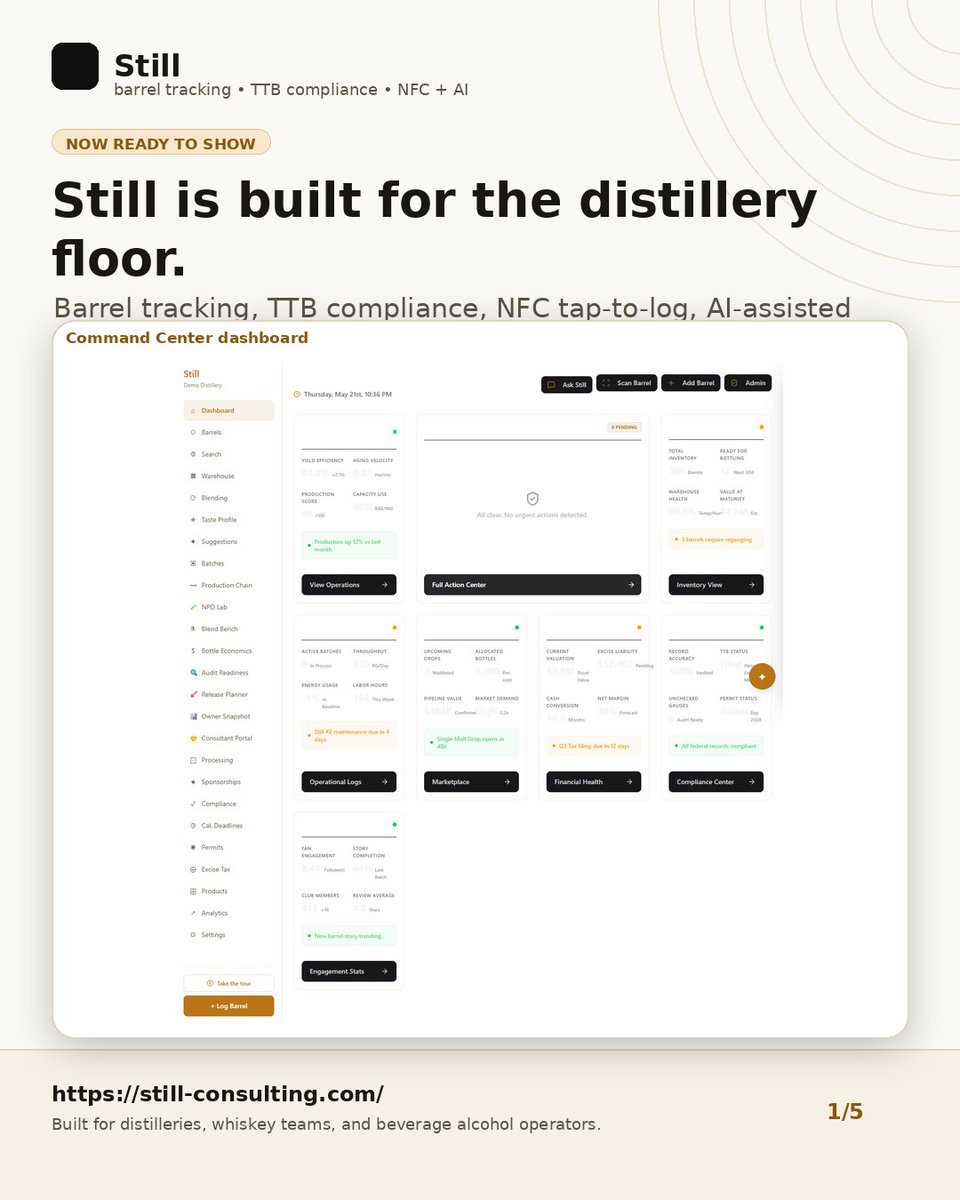Select the Audit Readiness magnifier icon

point(193,673)
